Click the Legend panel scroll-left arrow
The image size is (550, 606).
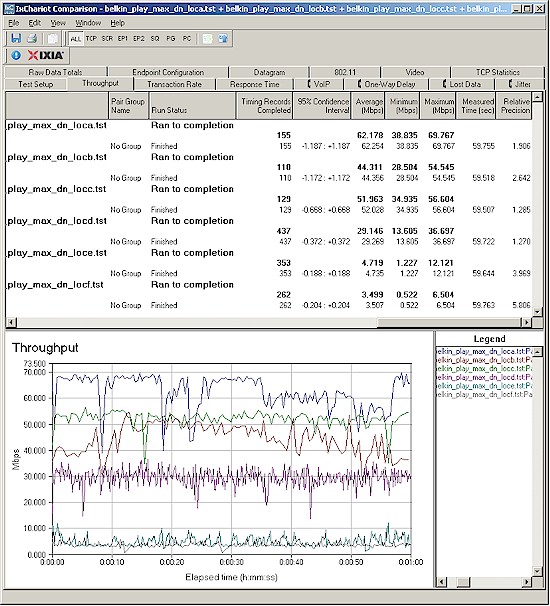point(441,581)
